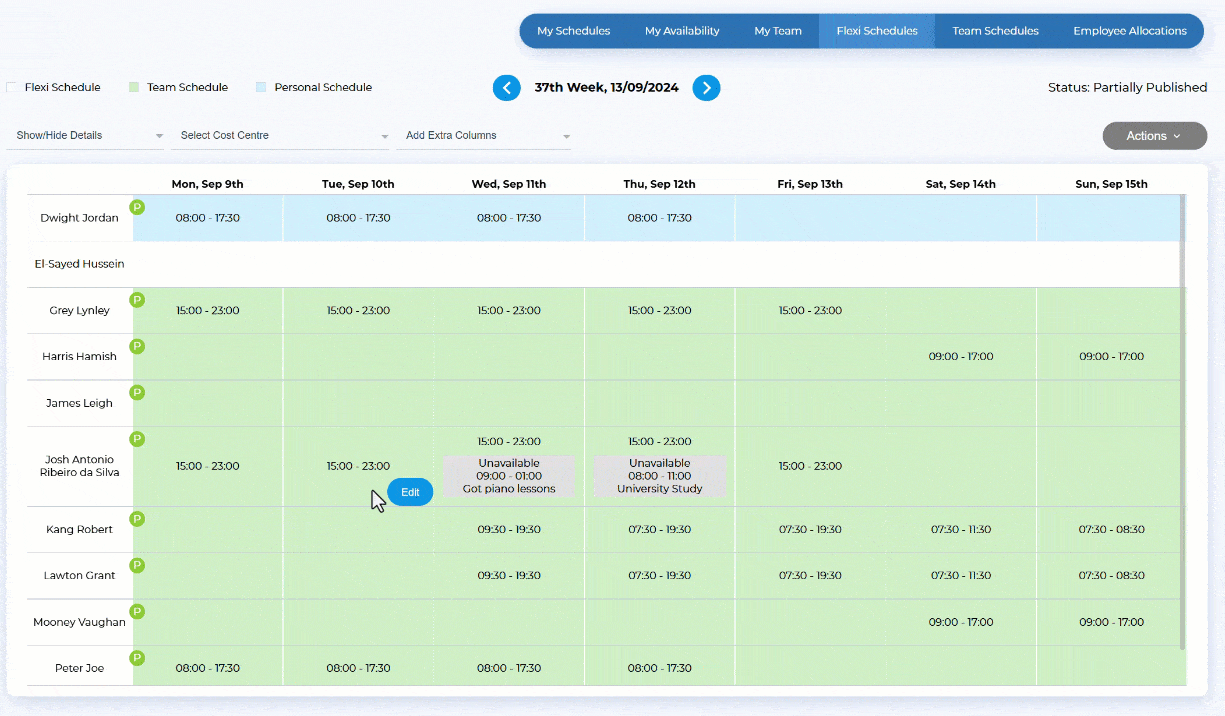Open the Employee Allocations tab

coord(1130,31)
